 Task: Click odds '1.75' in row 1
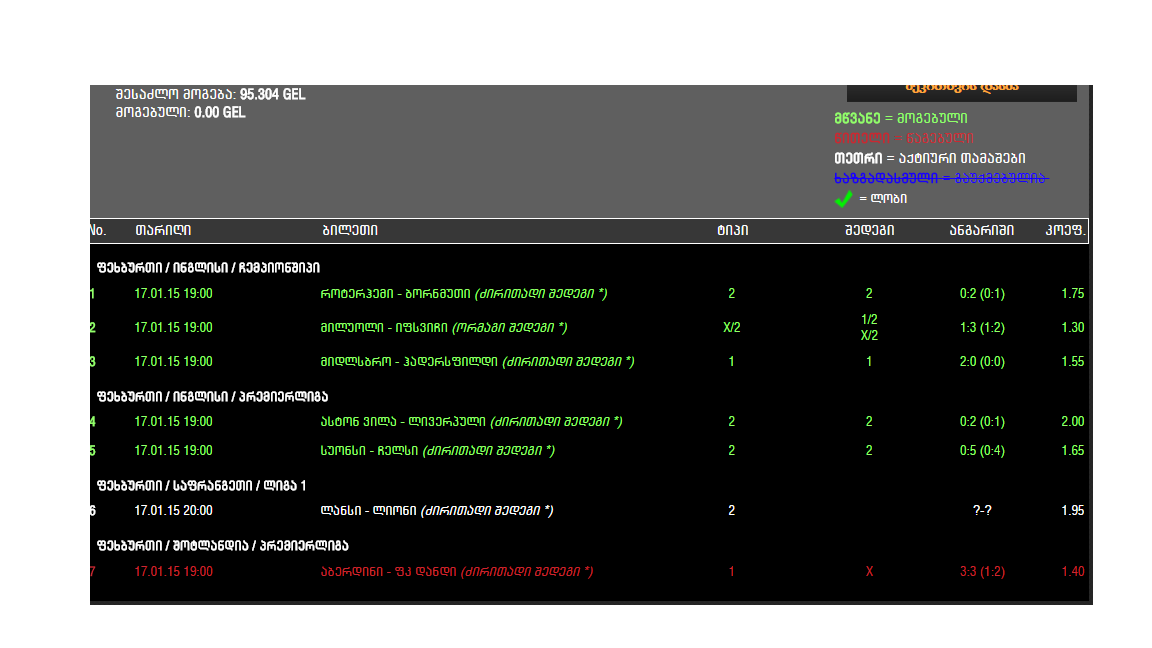pyautogui.click(x=1073, y=293)
